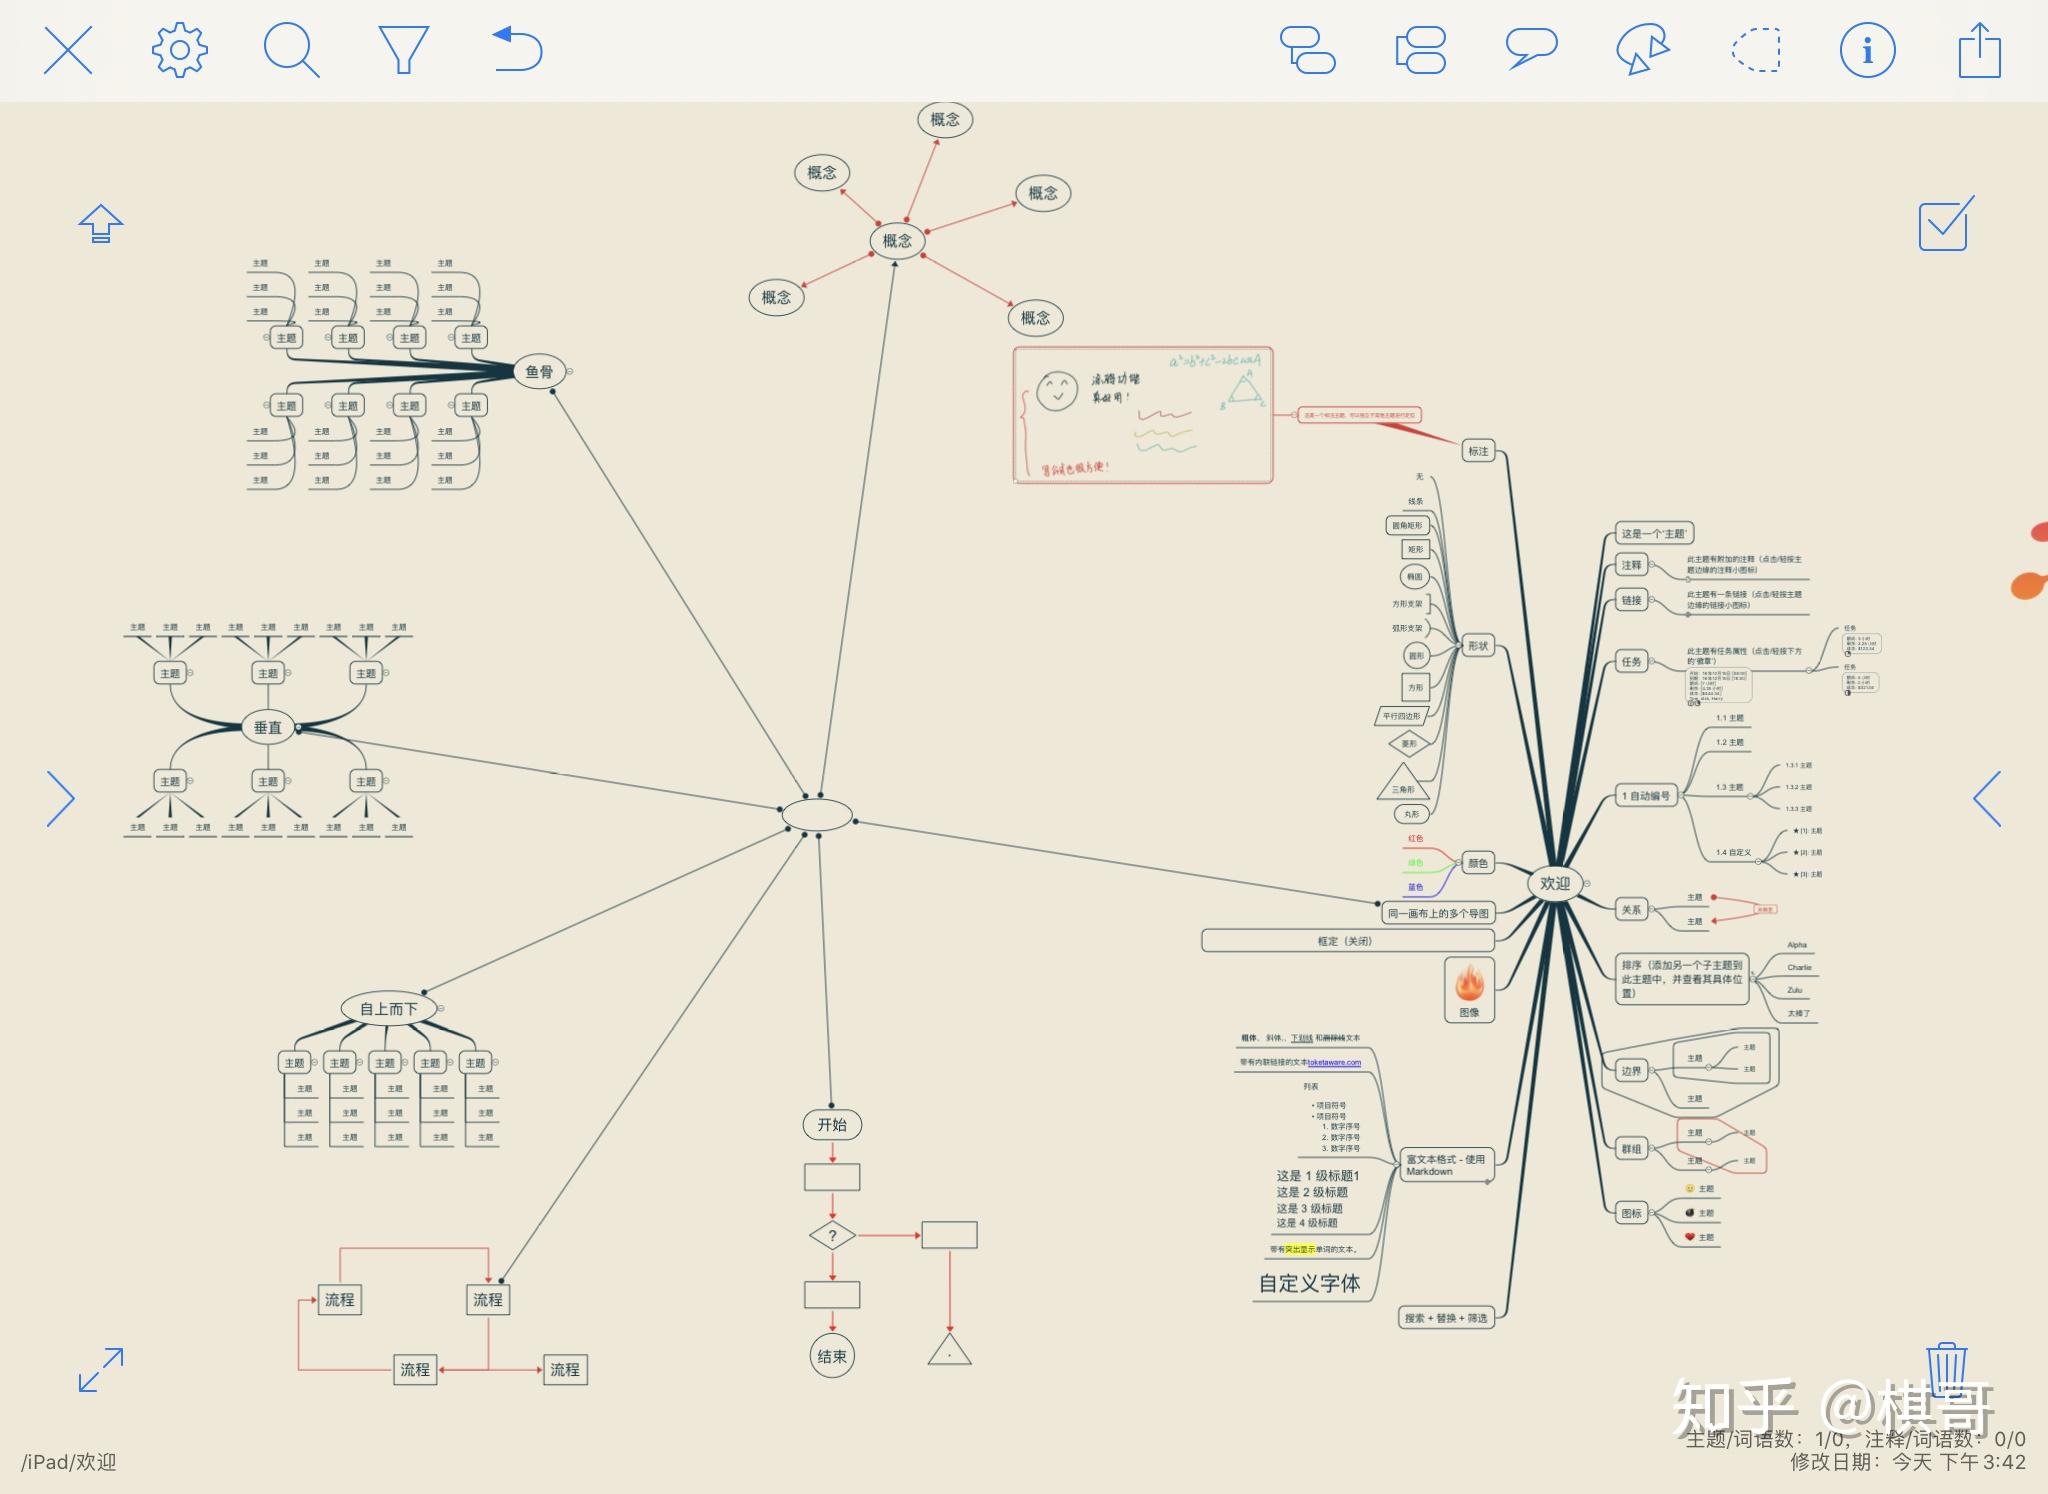The height and width of the screenshot is (1494, 2048).
Task: Select the dashed boundary lasso tool
Action: (1757, 50)
